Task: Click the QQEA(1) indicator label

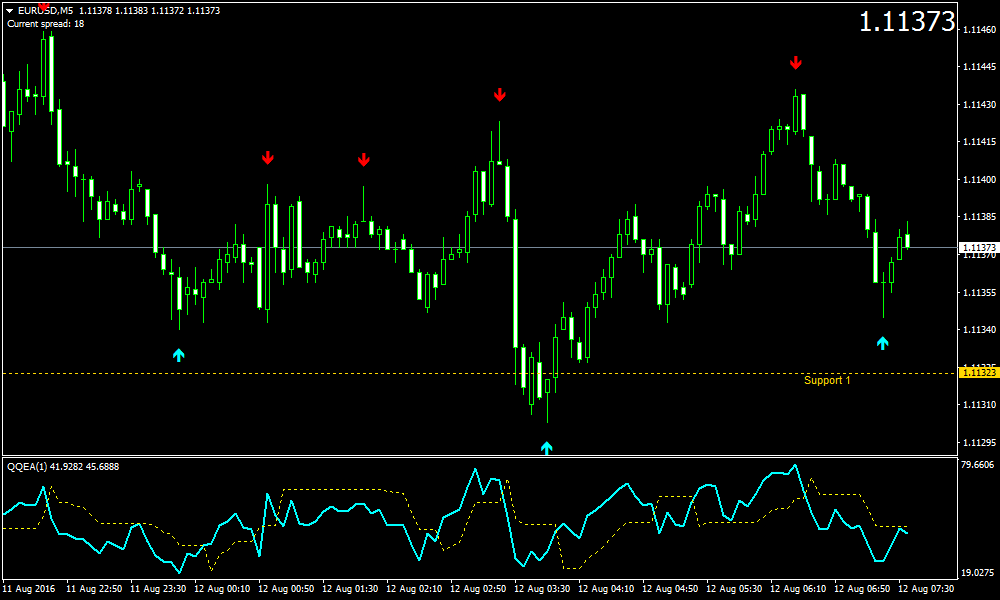Action: [28, 467]
